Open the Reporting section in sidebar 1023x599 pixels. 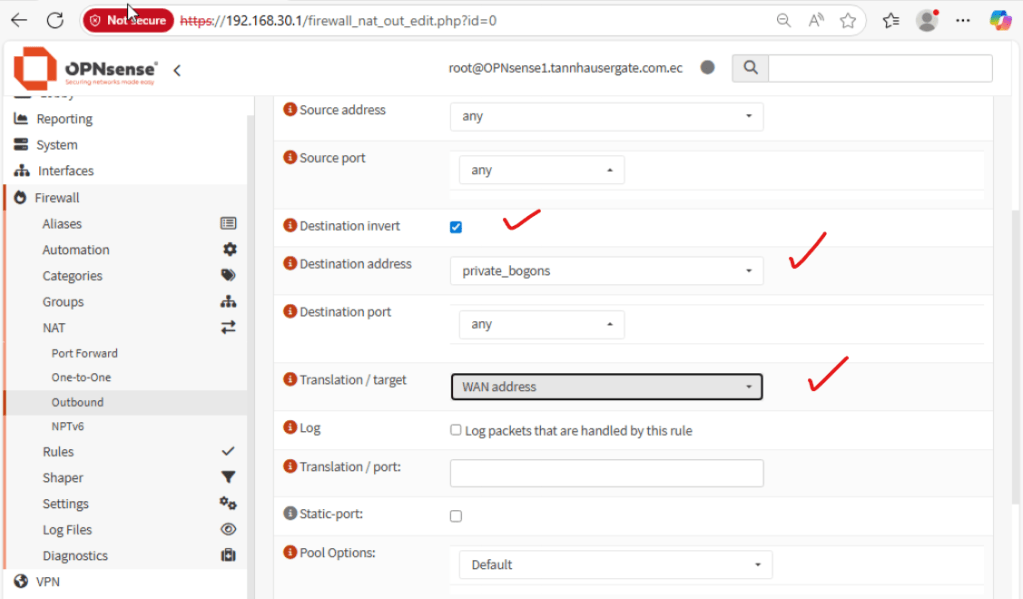(64, 119)
